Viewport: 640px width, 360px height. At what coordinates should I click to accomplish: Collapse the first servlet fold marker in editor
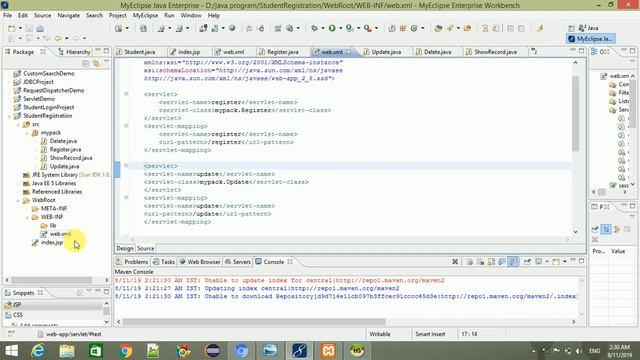coord(126,94)
